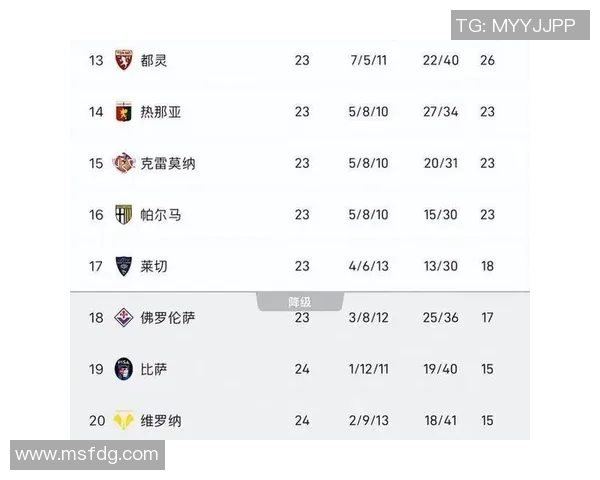Screen dimensions: 600x480
Task: Click the Lecce (莱切) club crest
Action: [x=124, y=266]
